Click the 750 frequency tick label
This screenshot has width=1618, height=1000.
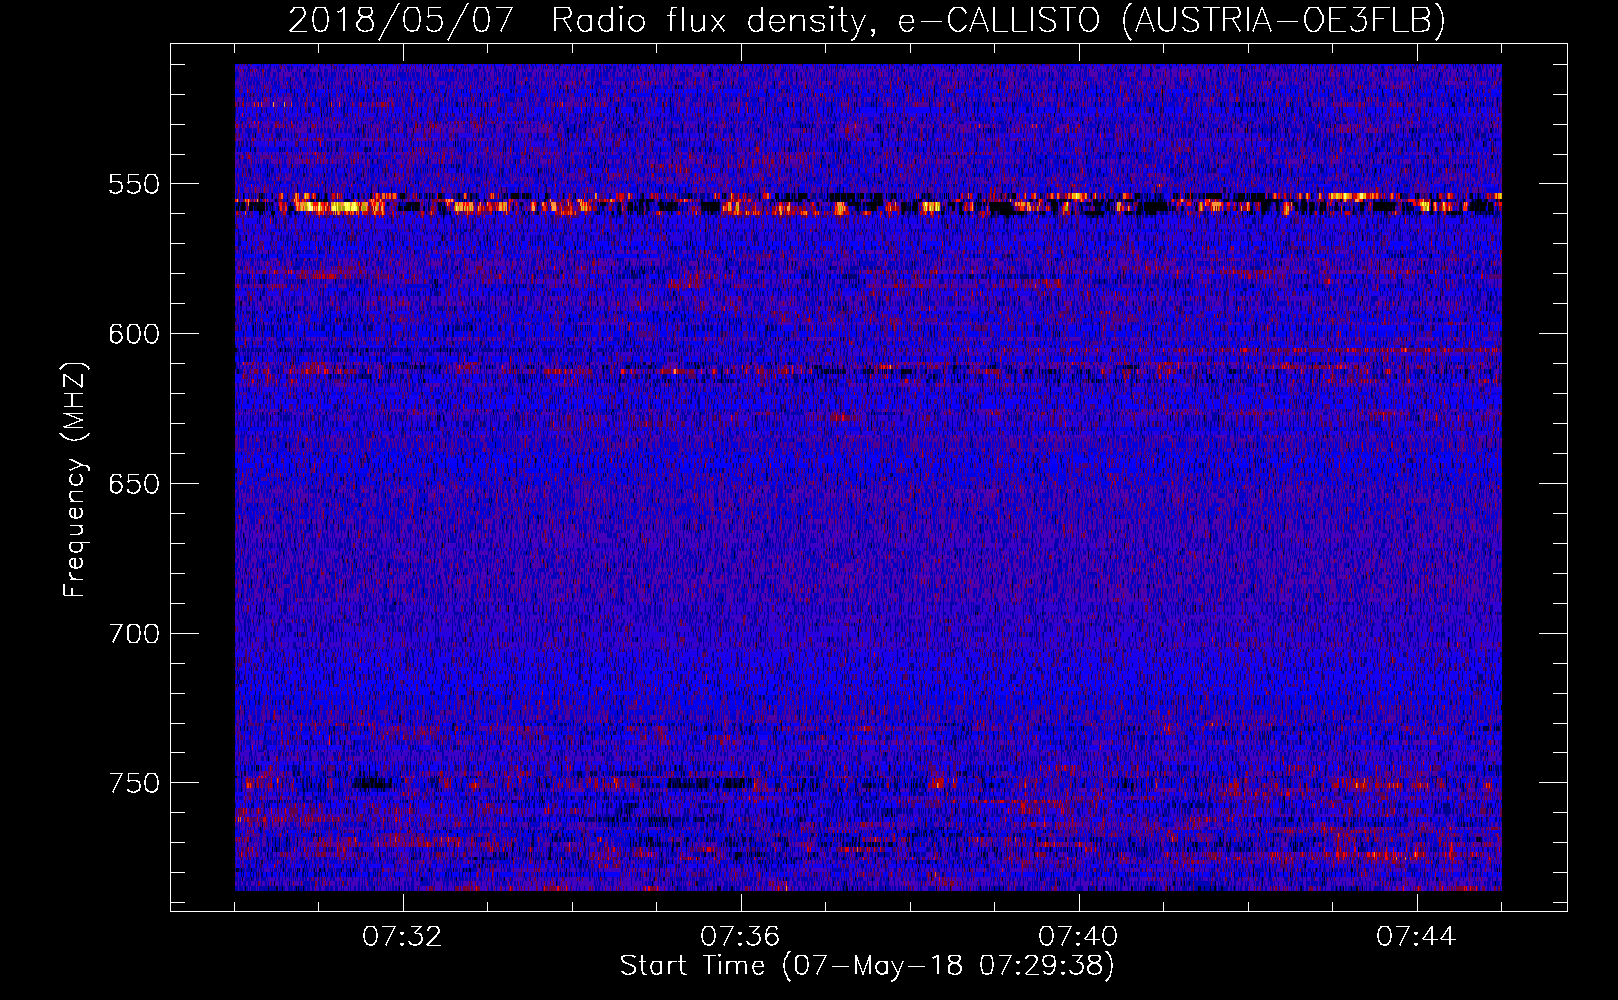[134, 783]
